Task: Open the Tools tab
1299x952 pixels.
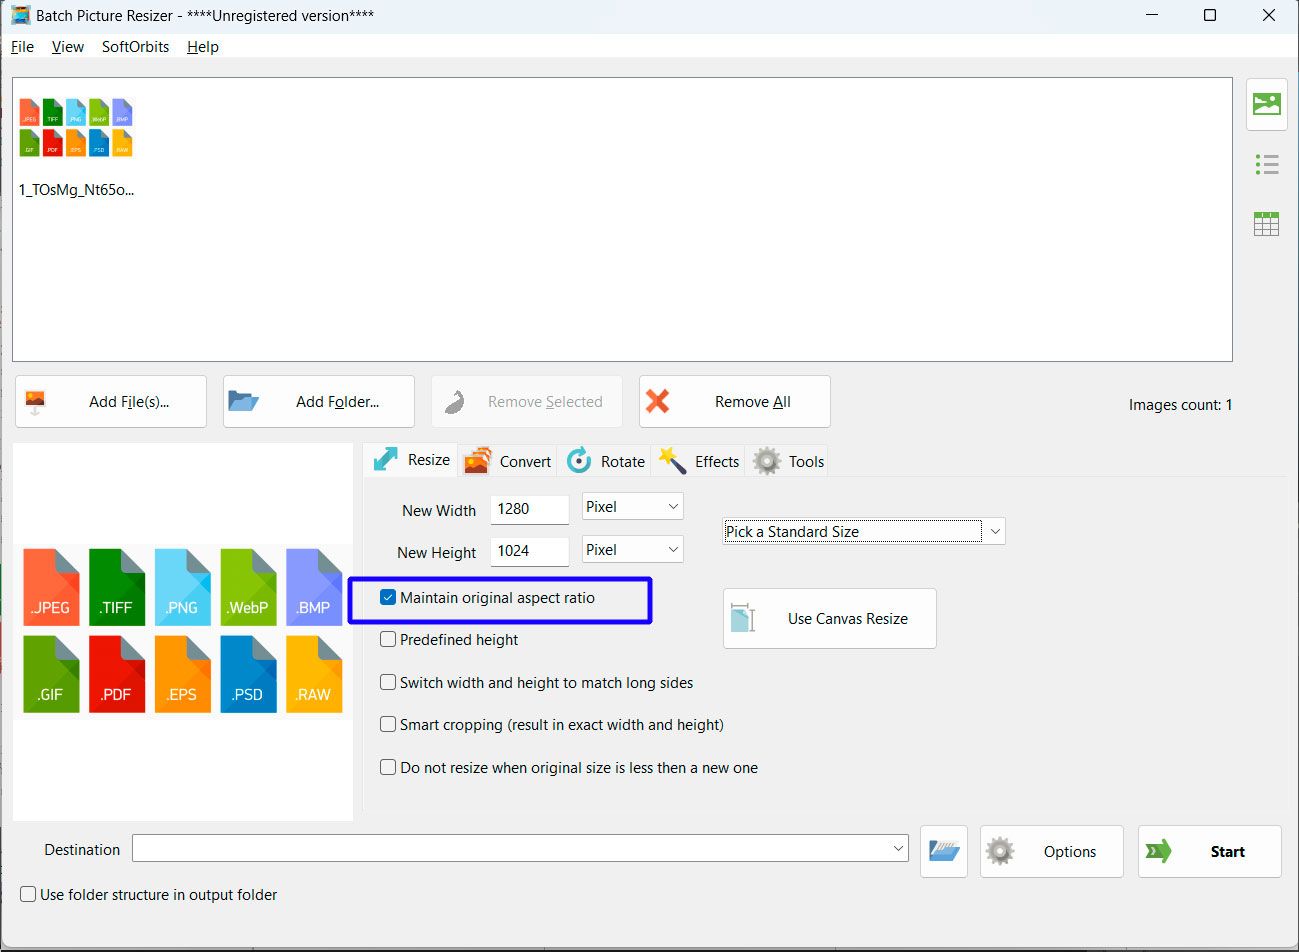Action: (789, 461)
